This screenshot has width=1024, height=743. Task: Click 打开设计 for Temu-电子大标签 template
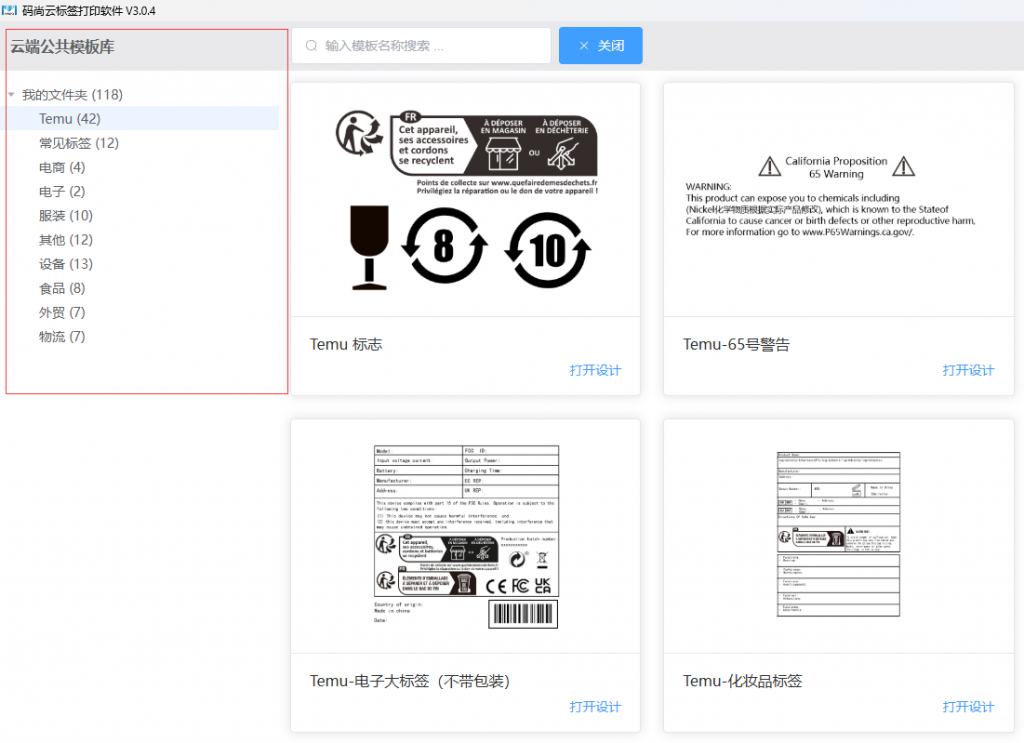click(595, 706)
